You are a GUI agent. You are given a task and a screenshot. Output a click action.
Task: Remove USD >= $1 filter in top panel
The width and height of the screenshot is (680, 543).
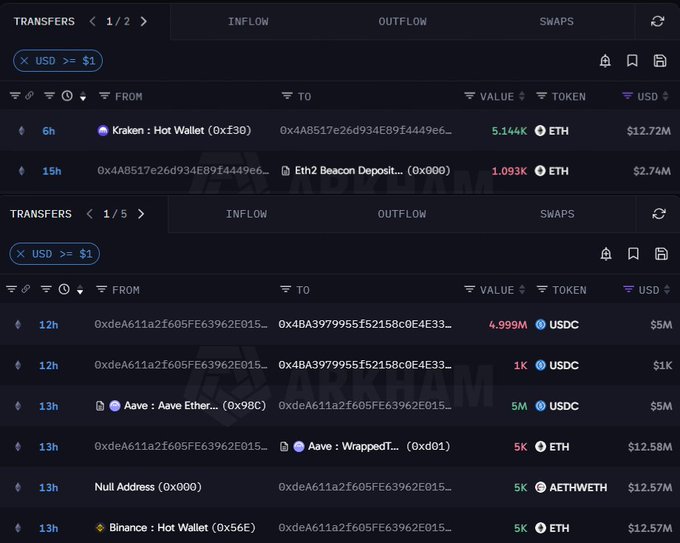point(24,61)
